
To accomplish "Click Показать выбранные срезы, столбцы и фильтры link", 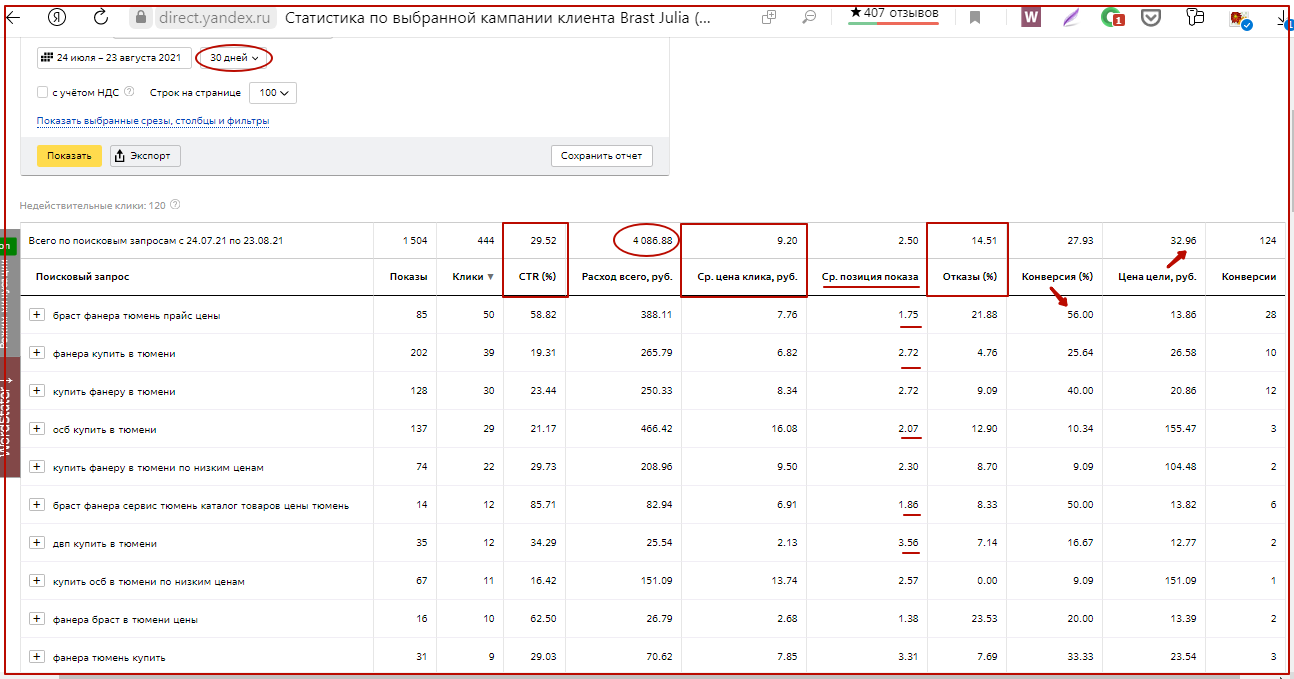I will pos(153,121).
